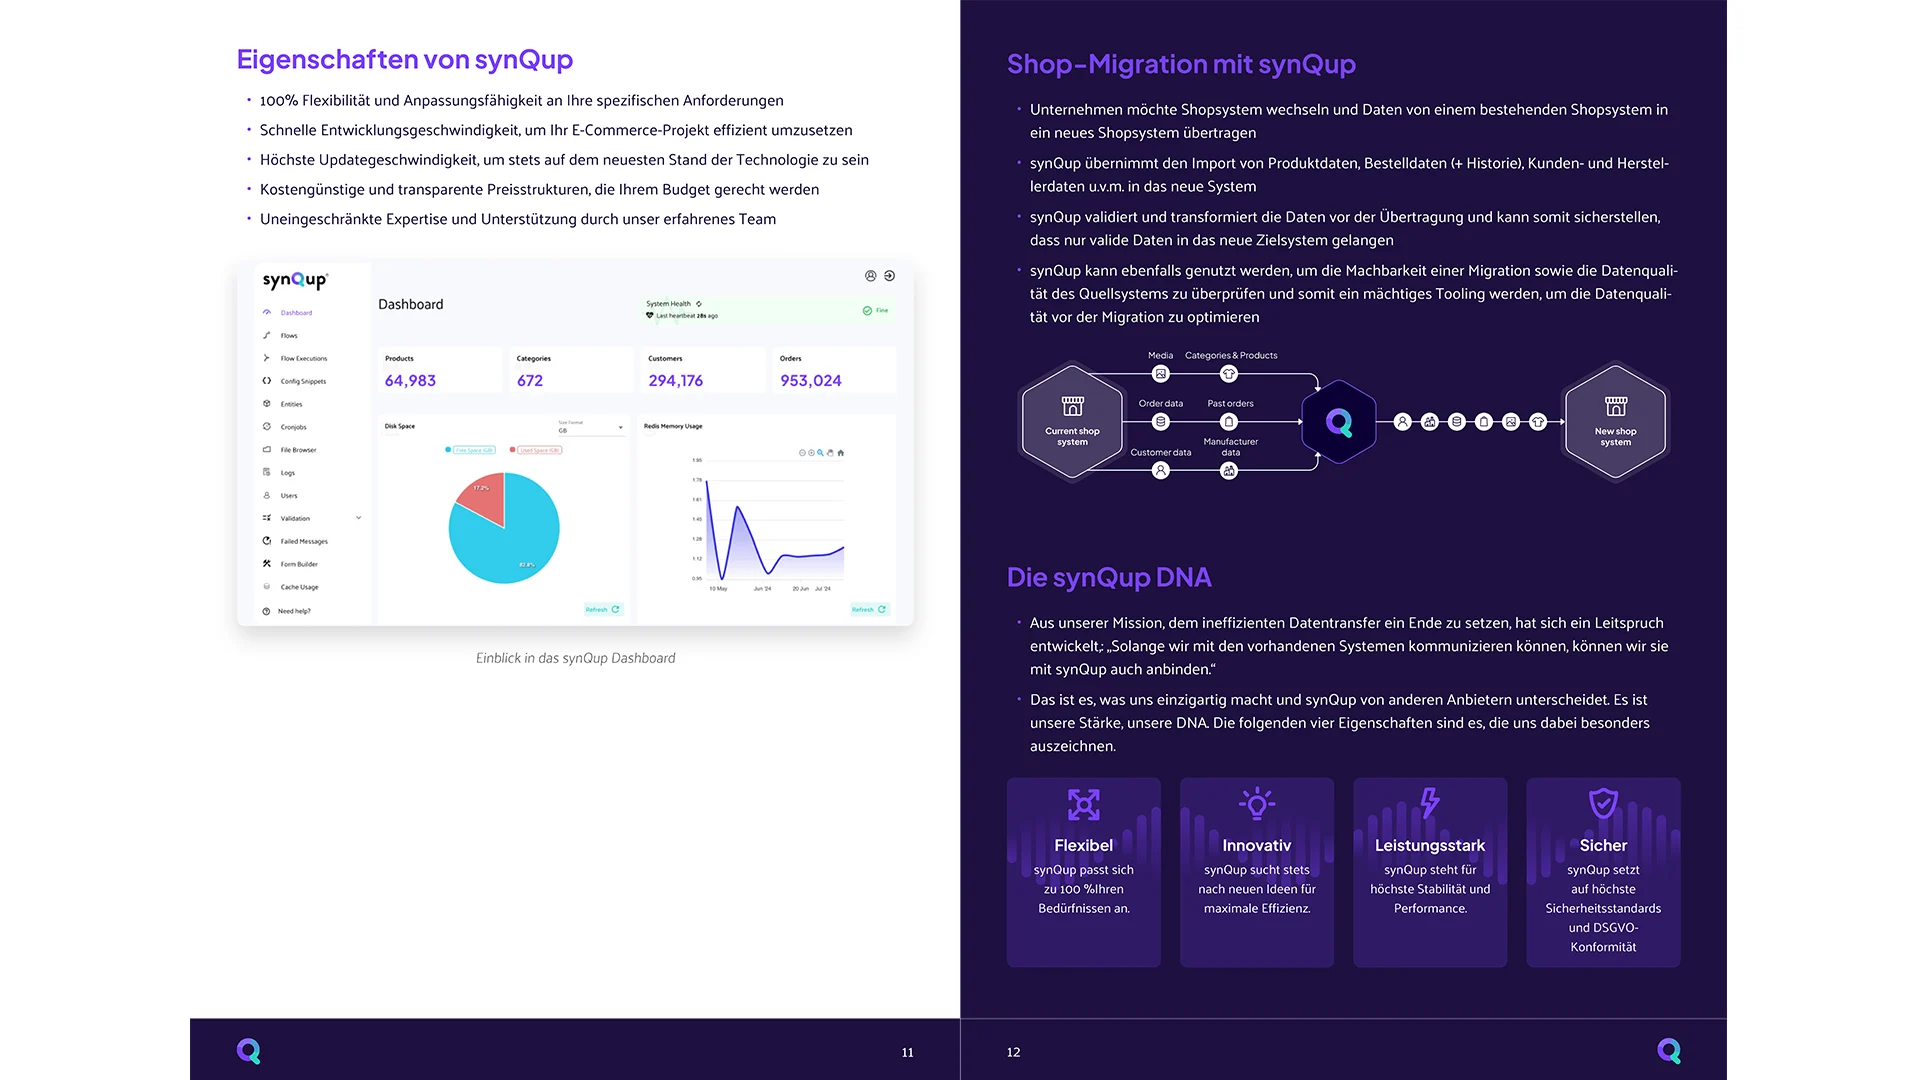The image size is (1919, 1080).
Task: Open the Flows item in the sidebar
Action: tap(289, 336)
